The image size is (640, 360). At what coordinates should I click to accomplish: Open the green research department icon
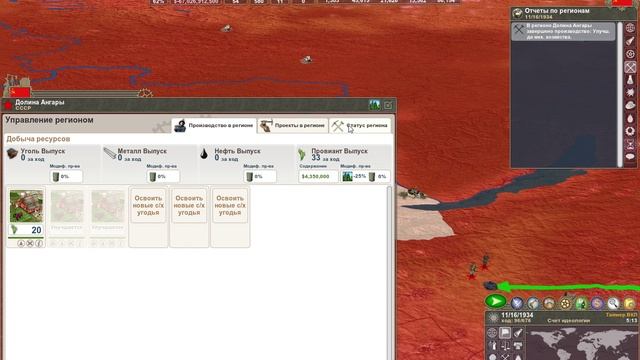pyautogui.click(x=581, y=303)
